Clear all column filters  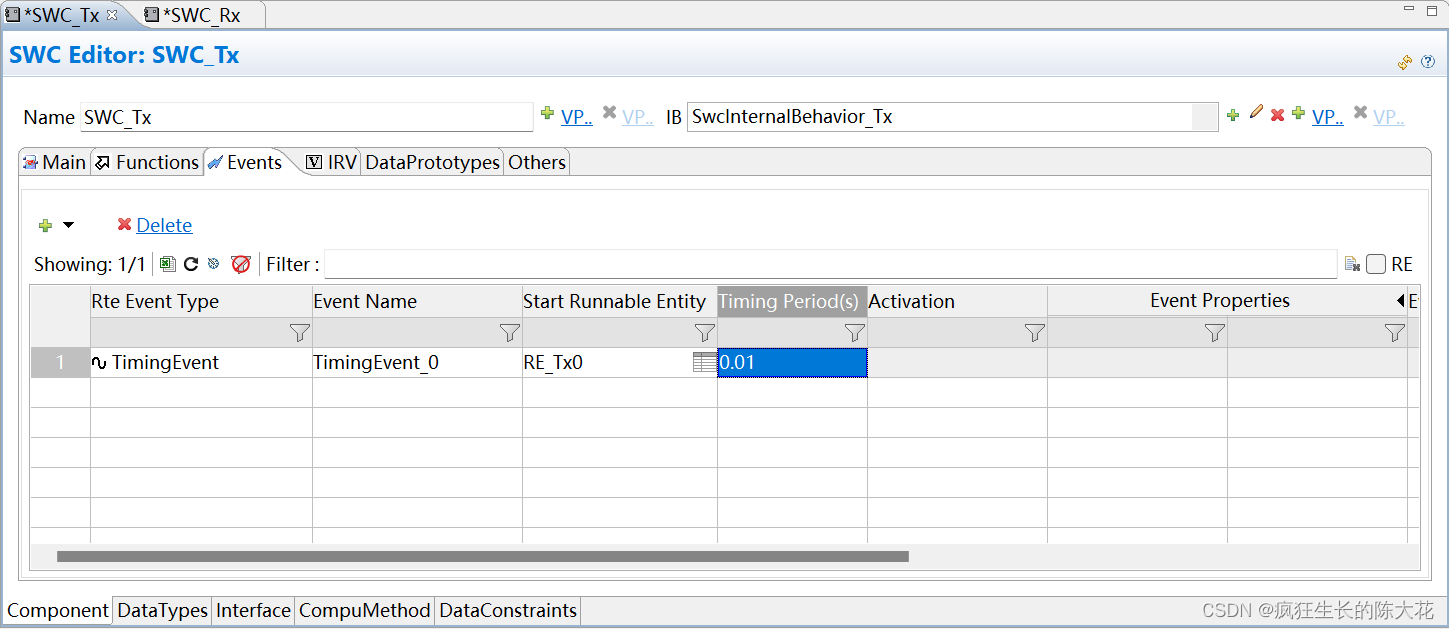(x=240, y=263)
